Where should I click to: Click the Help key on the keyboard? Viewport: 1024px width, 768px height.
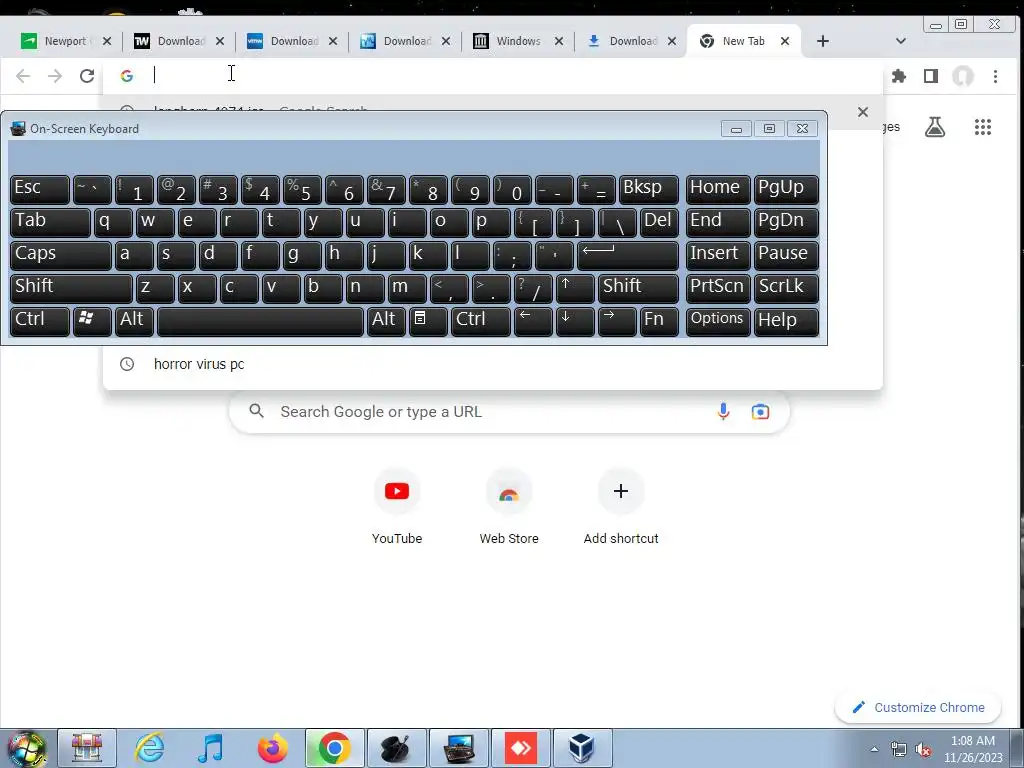coord(786,321)
